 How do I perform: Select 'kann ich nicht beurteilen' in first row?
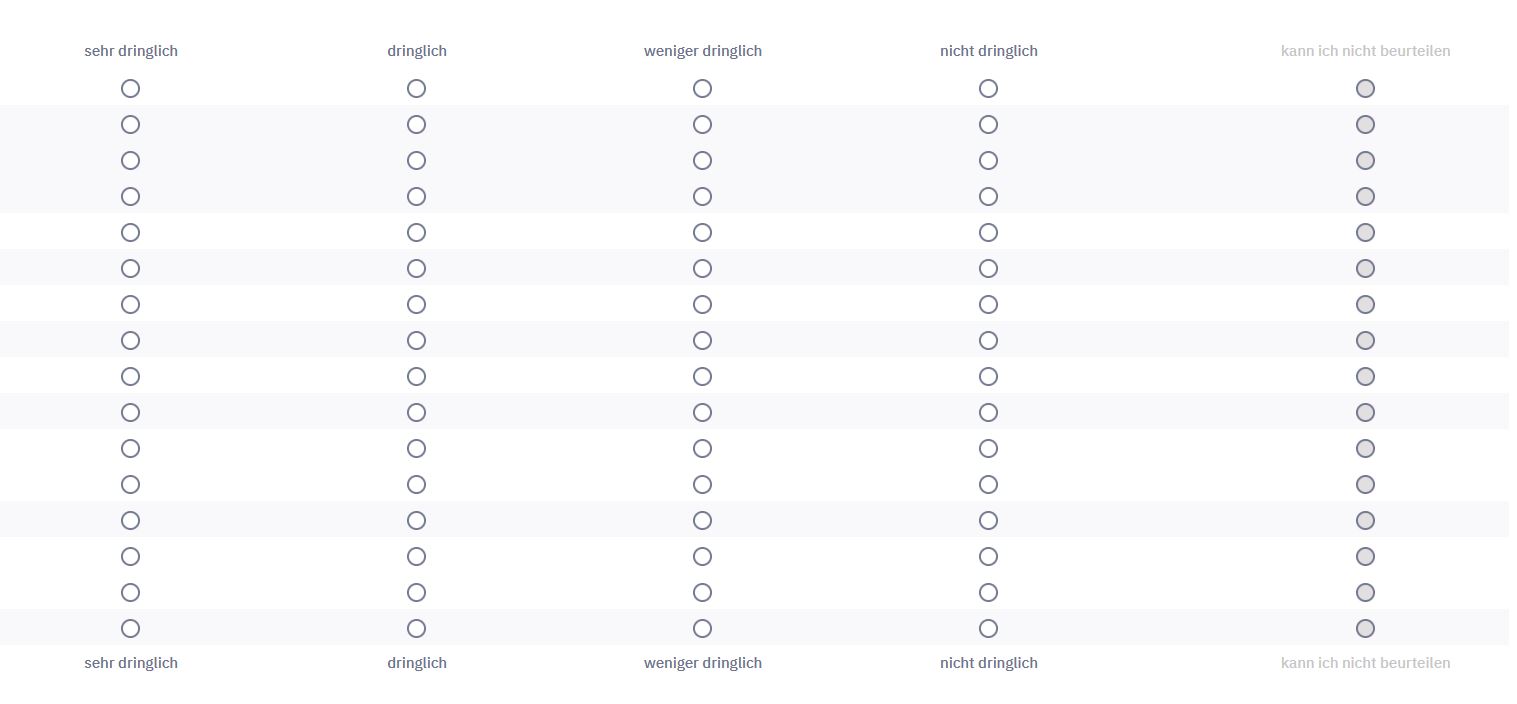(1365, 89)
